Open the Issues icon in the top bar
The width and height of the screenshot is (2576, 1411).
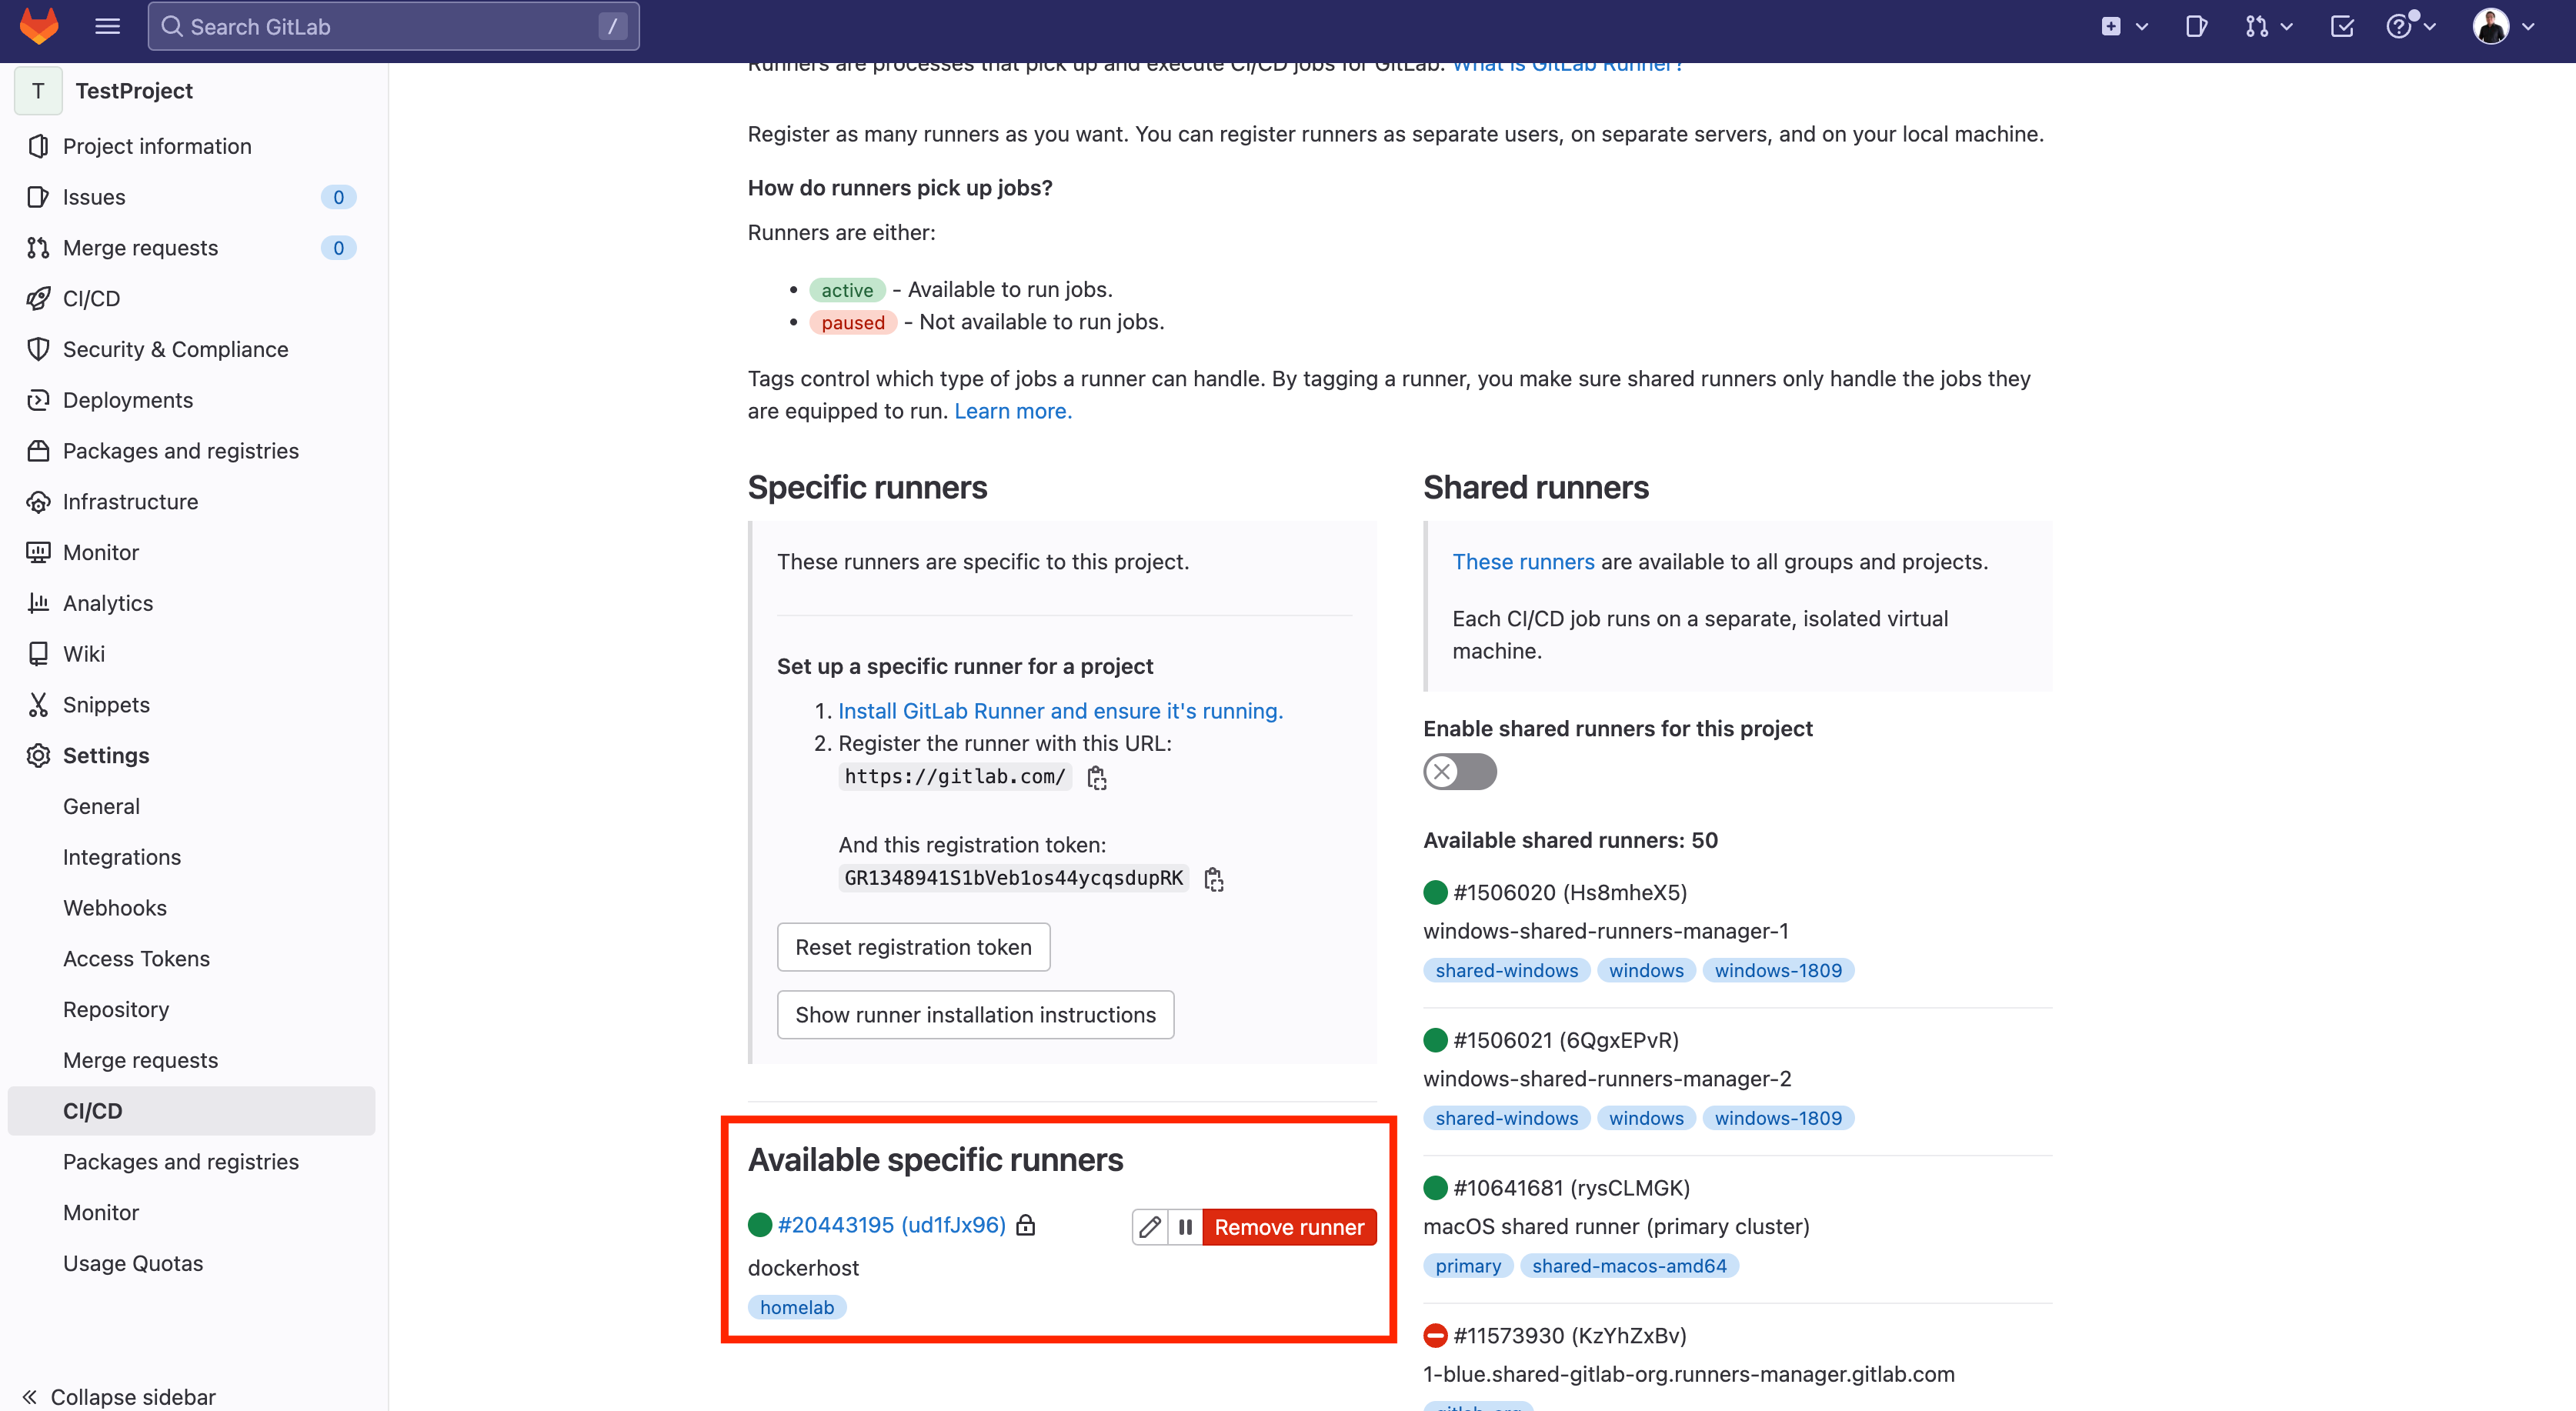point(2196,26)
